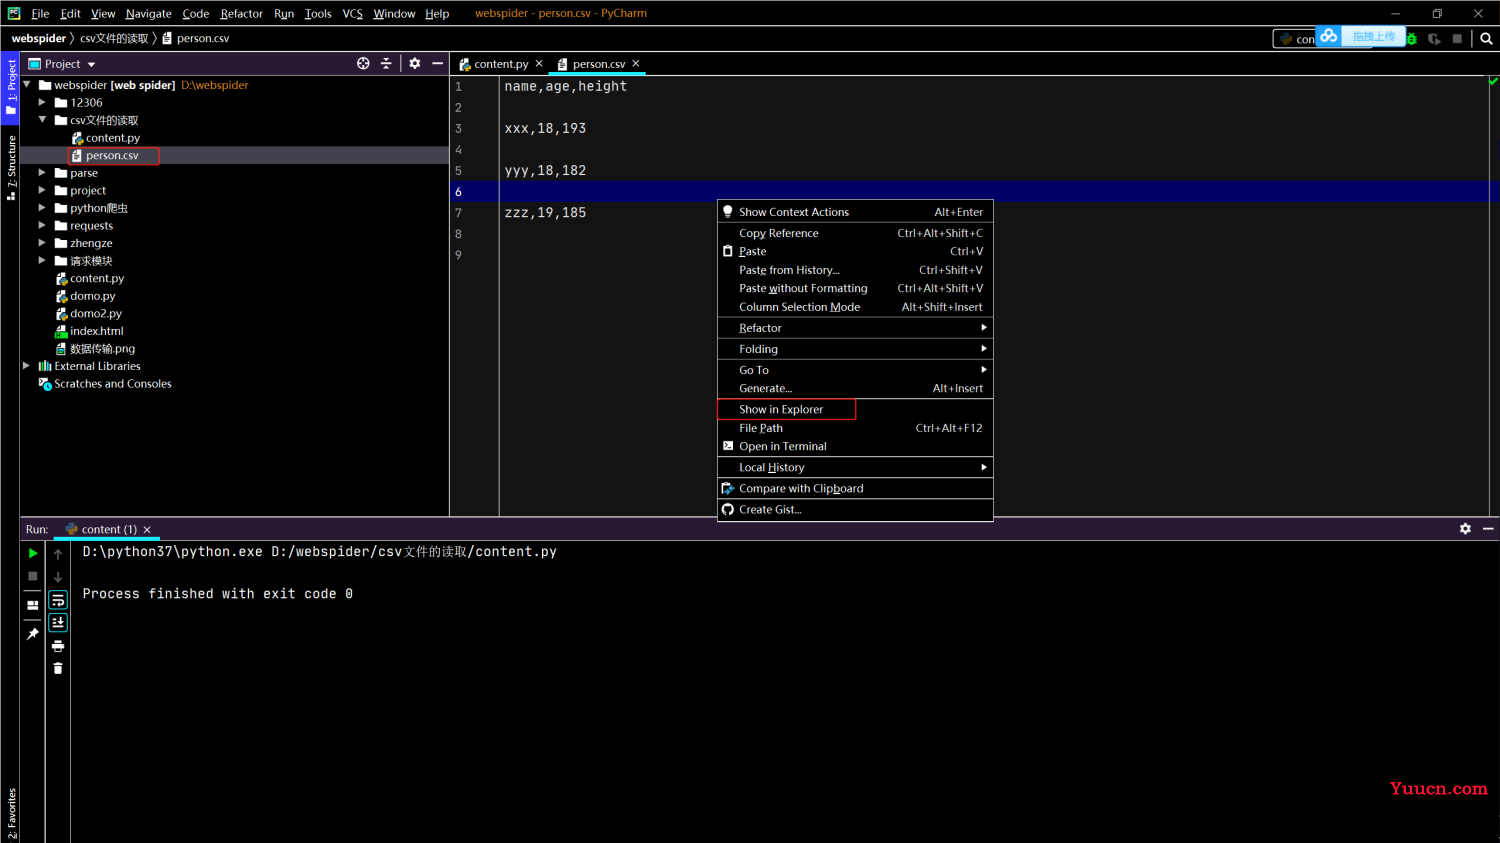1500x843 pixels.
Task: Toggle Scroll to End in Run console
Action: point(58,622)
